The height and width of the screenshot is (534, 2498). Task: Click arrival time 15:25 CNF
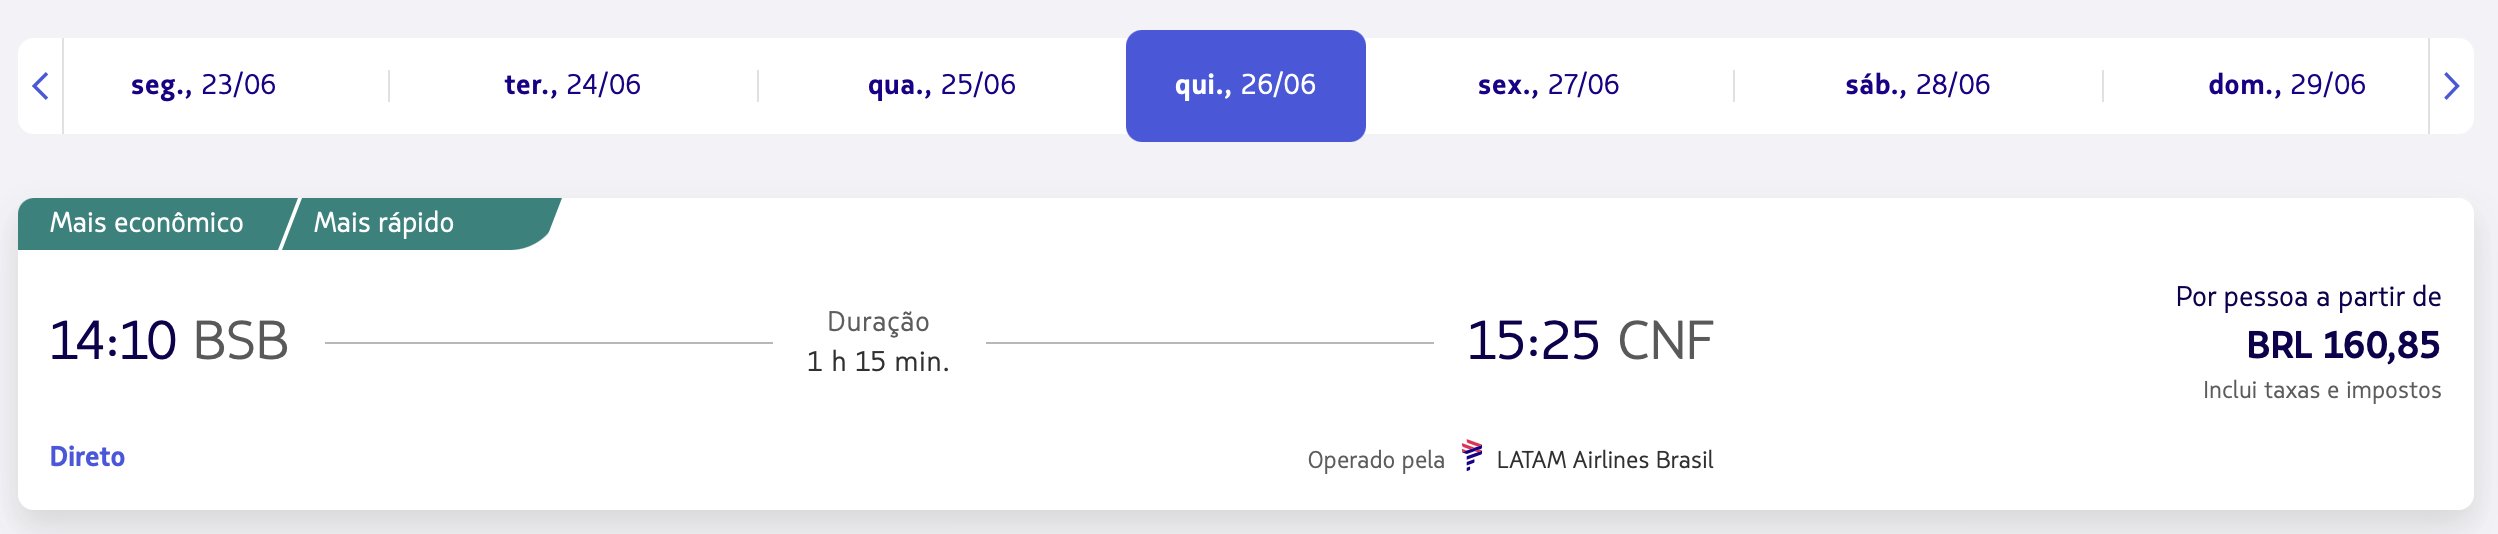click(x=1590, y=341)
